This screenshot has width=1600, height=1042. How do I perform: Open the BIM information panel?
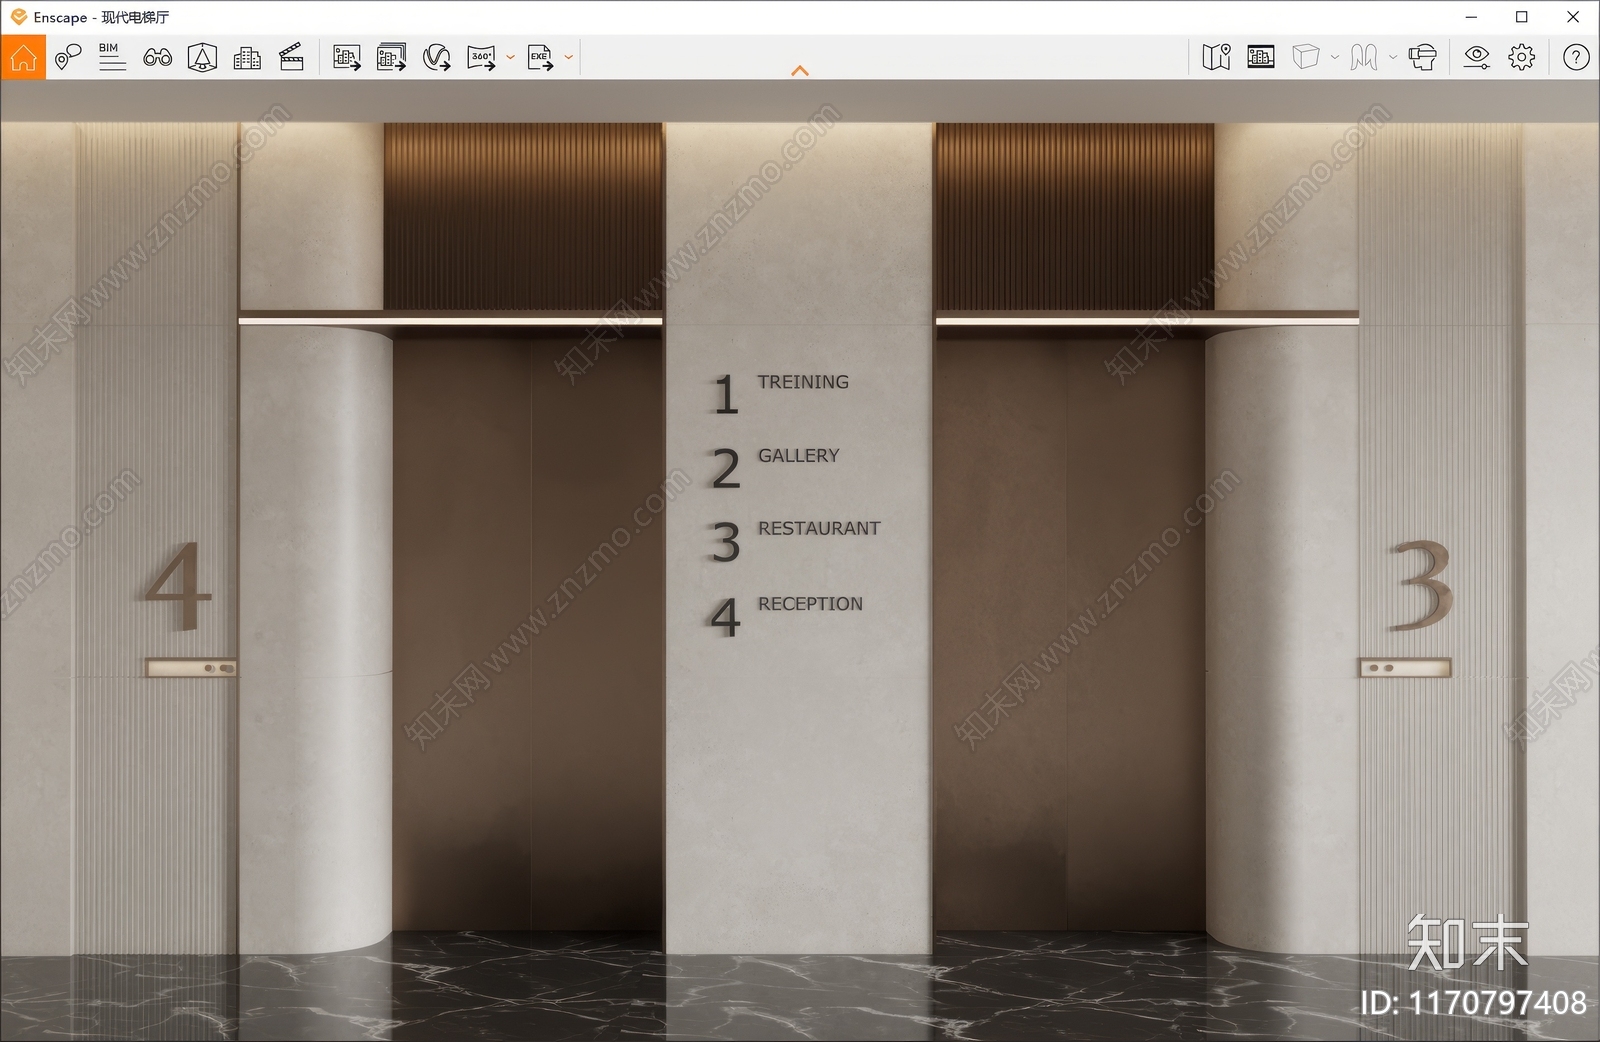coord(112,57)
